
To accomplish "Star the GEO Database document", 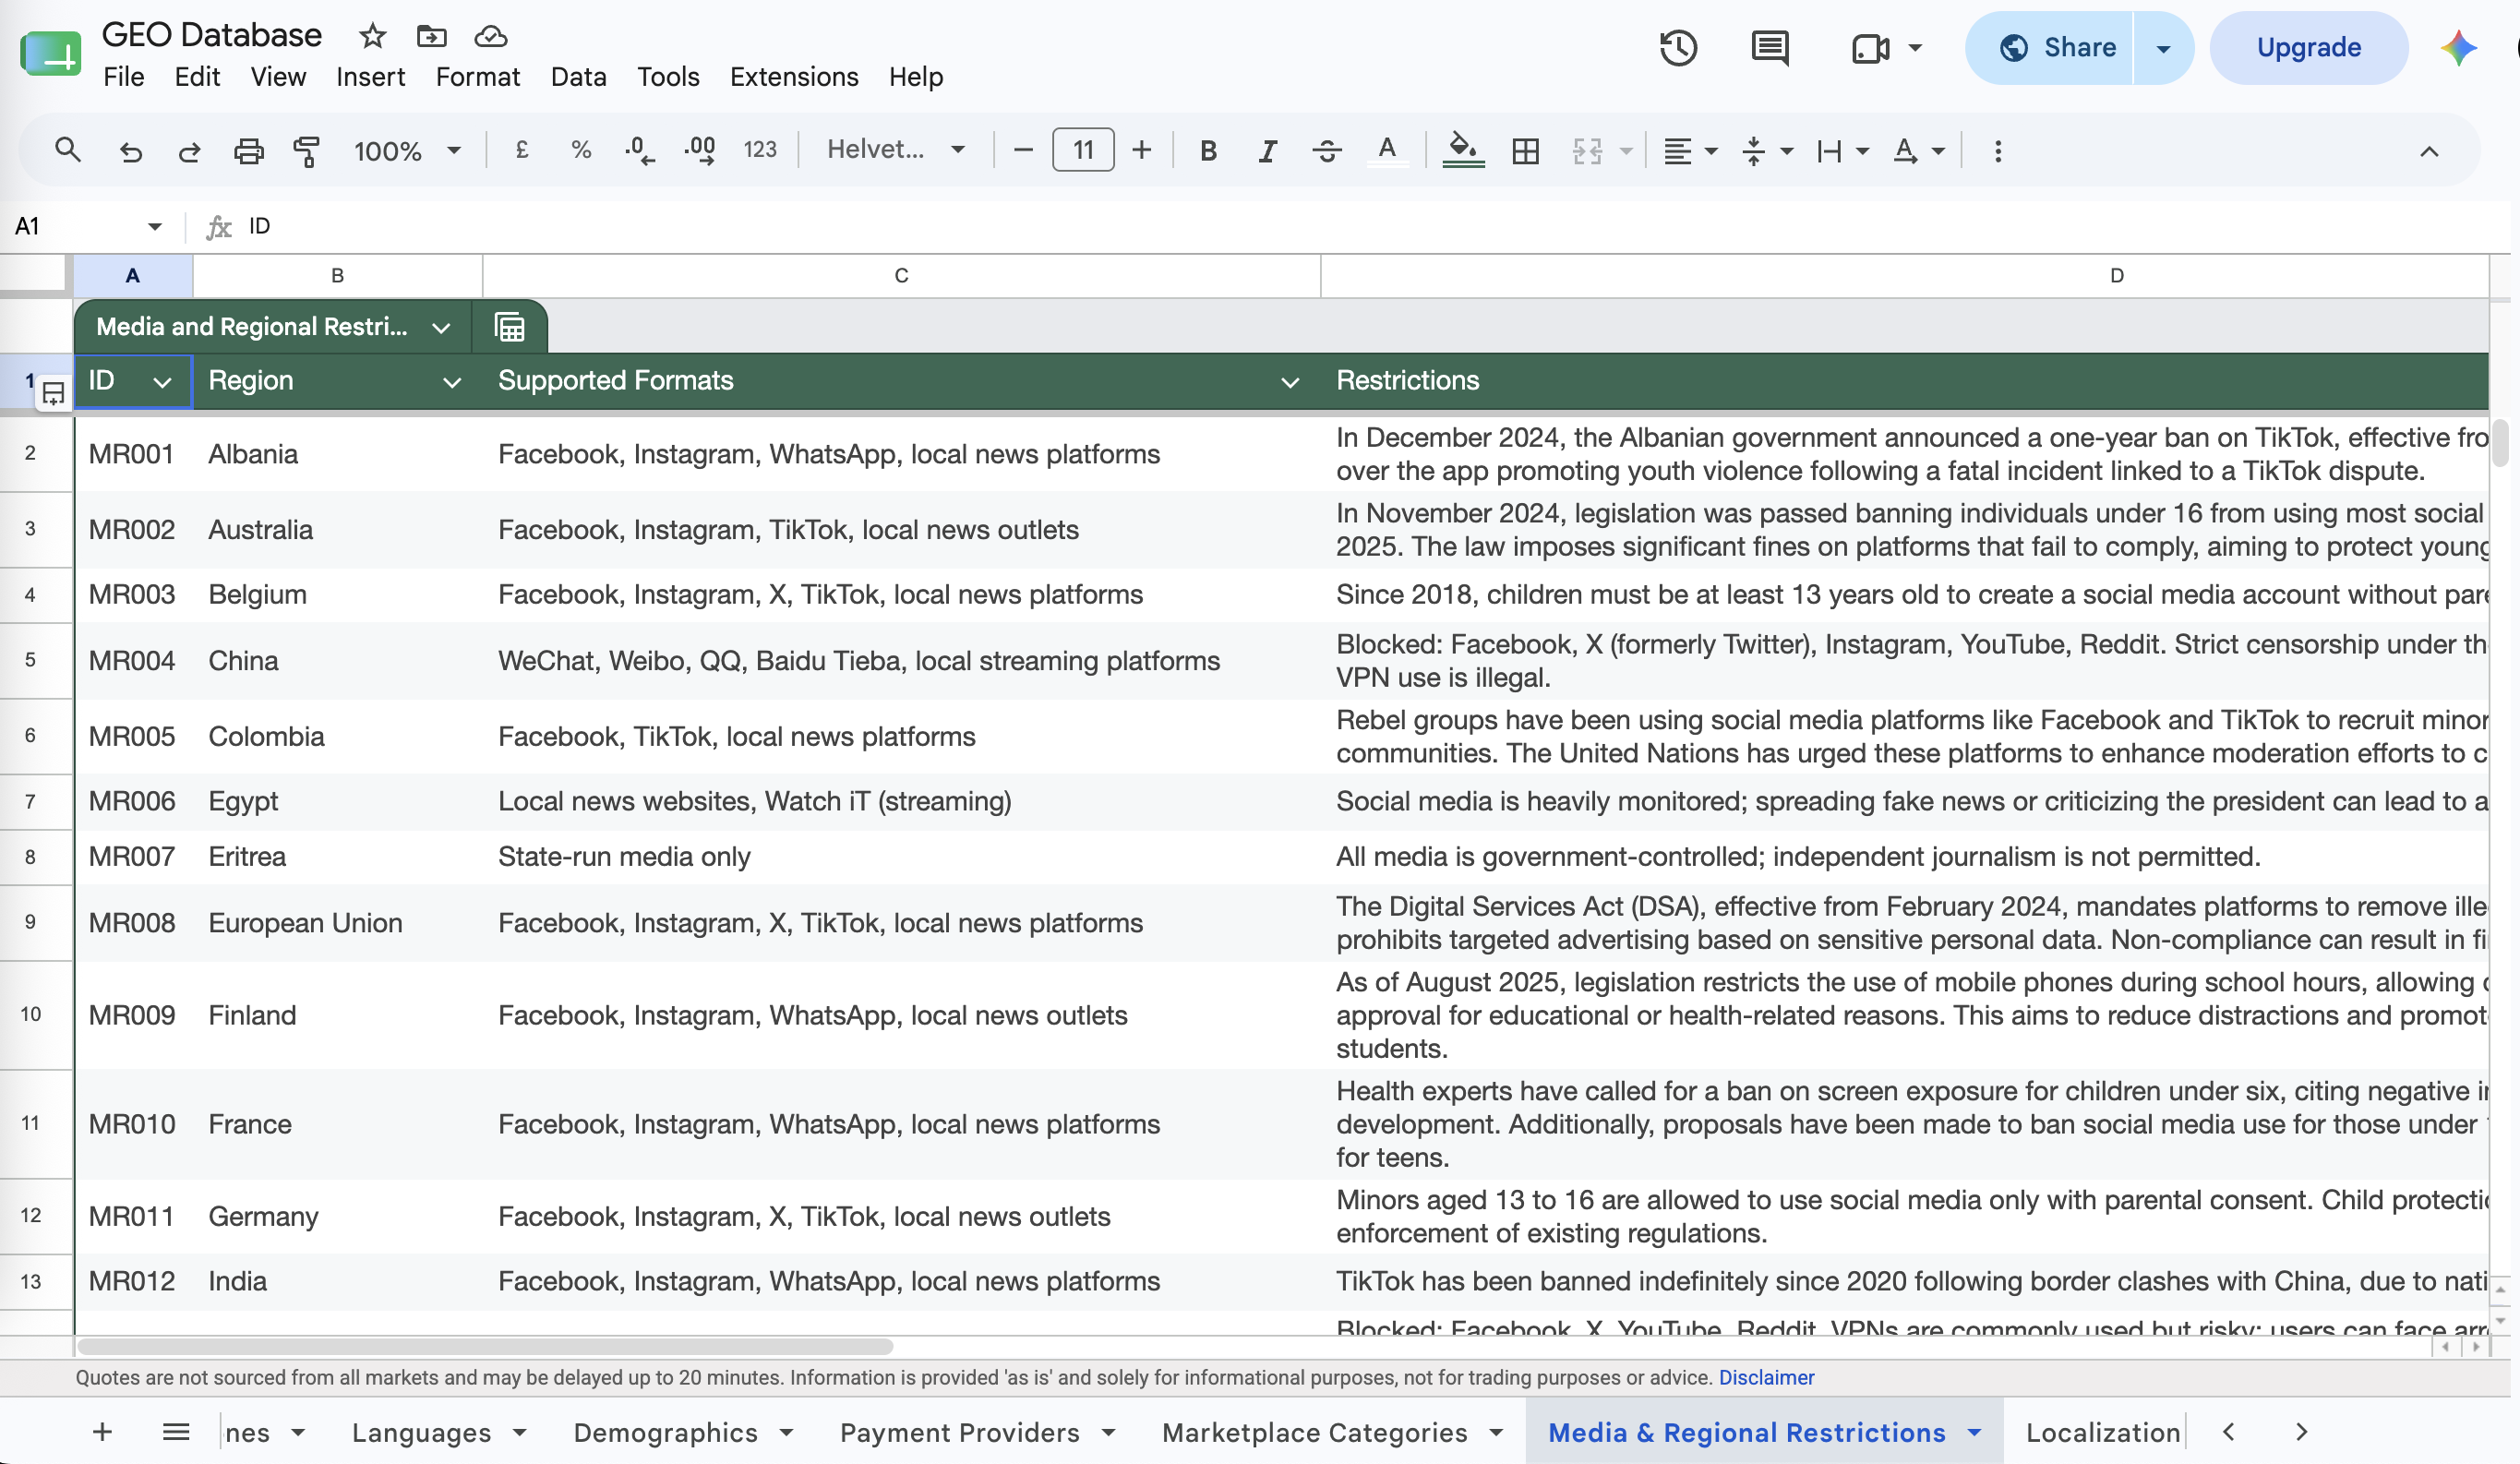I will [373, 36].
